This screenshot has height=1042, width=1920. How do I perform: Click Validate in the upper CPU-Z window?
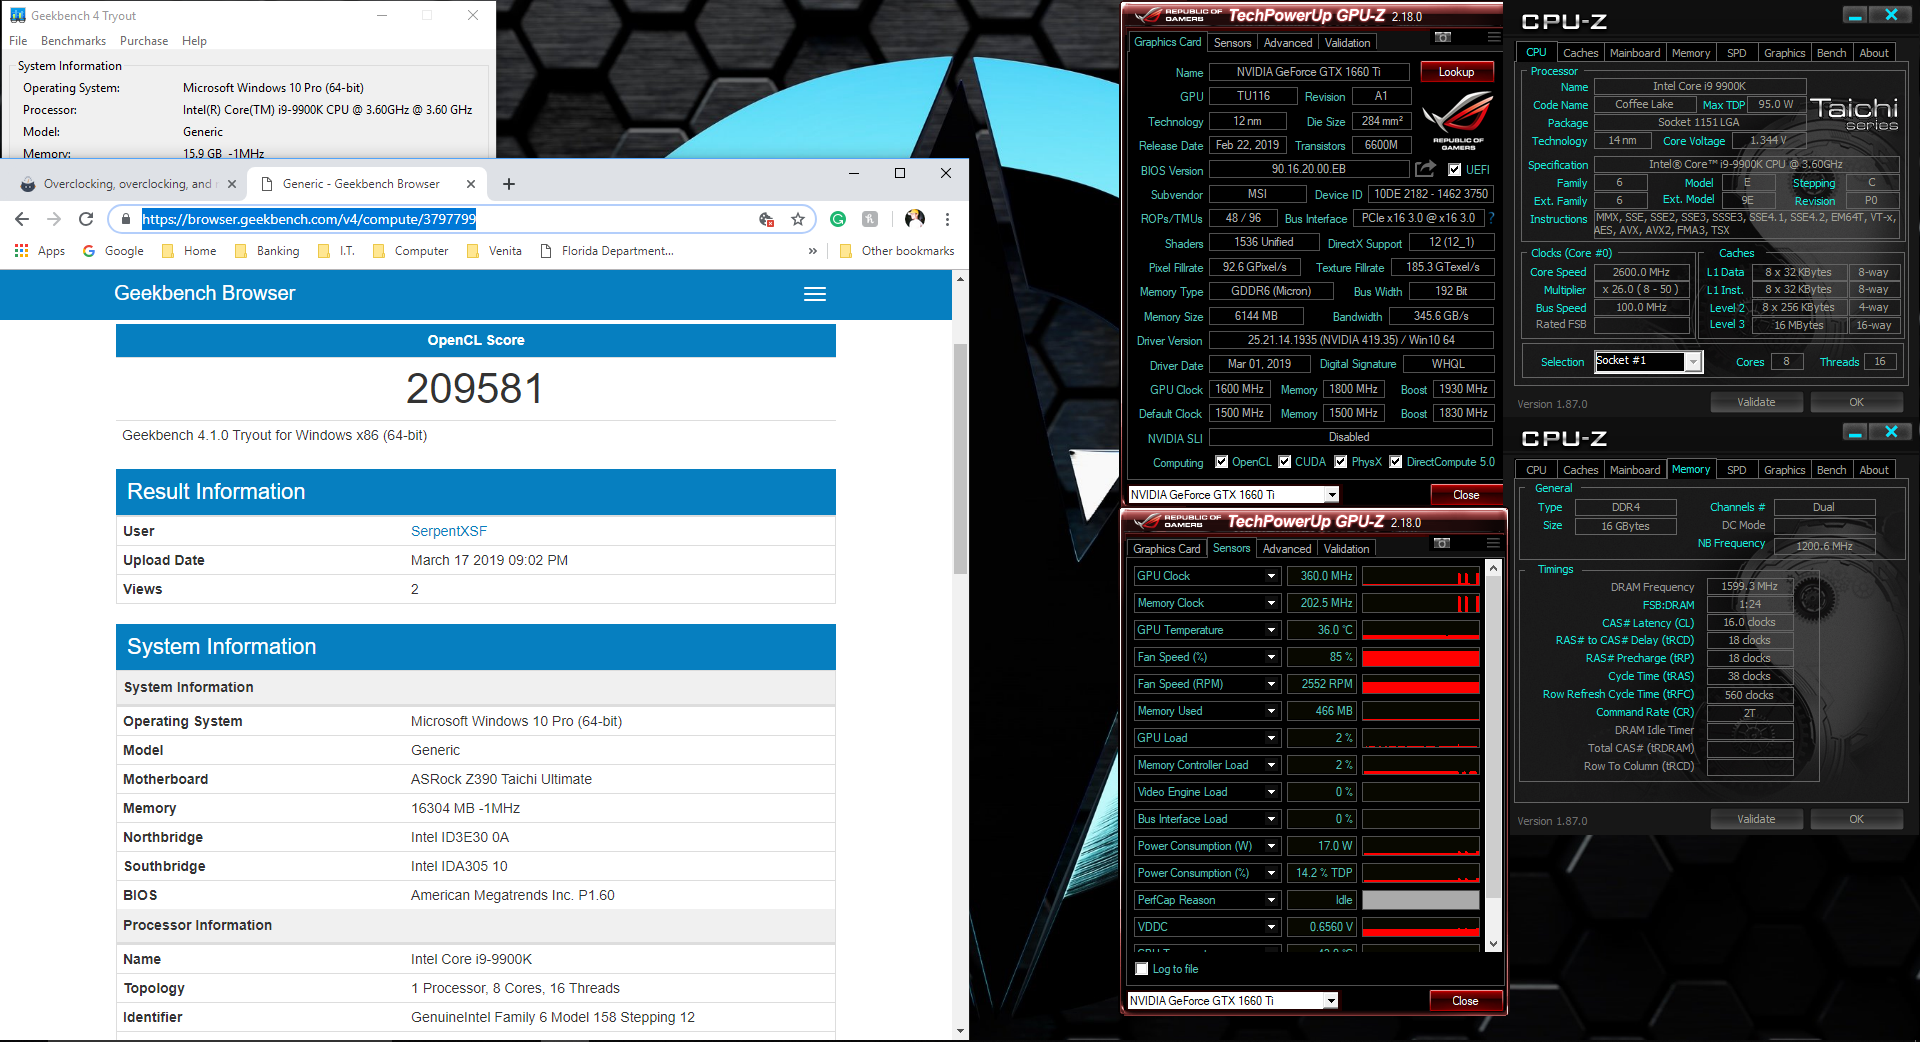click(1756, 402)
